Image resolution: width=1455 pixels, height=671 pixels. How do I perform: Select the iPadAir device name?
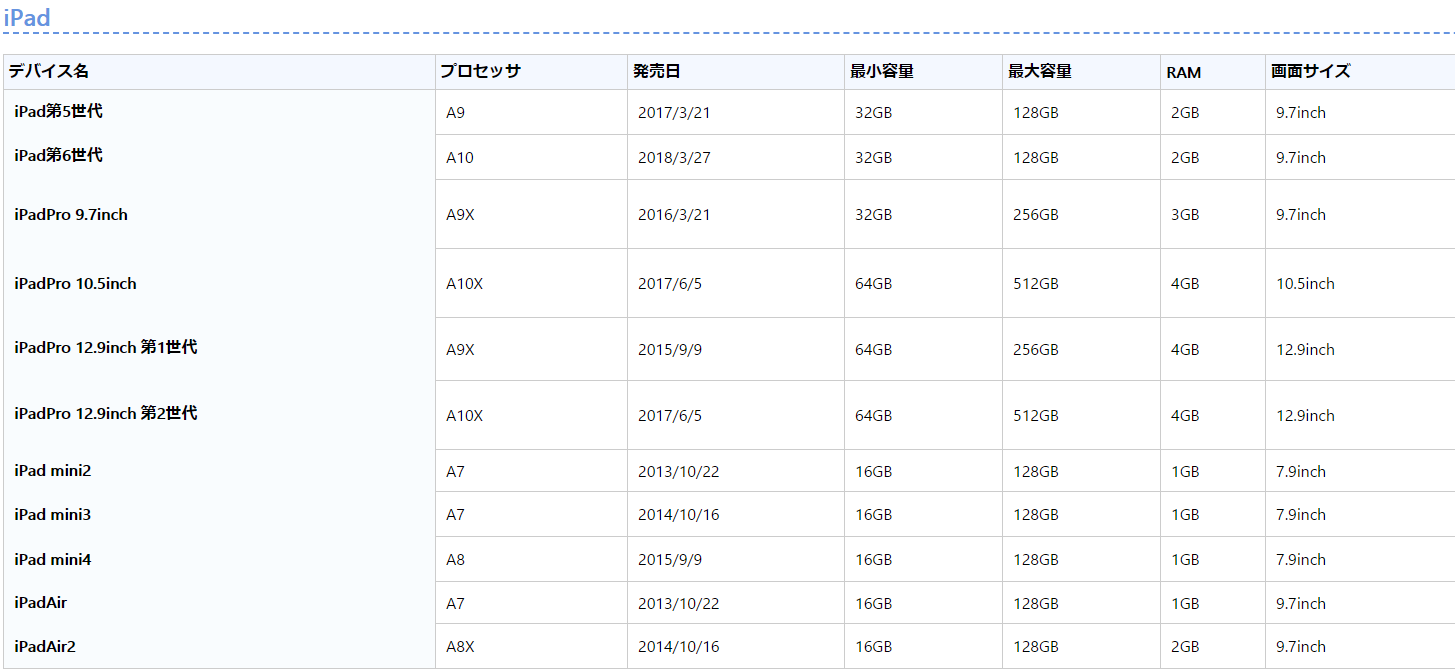pyautogui.click(x=41, y=602)
